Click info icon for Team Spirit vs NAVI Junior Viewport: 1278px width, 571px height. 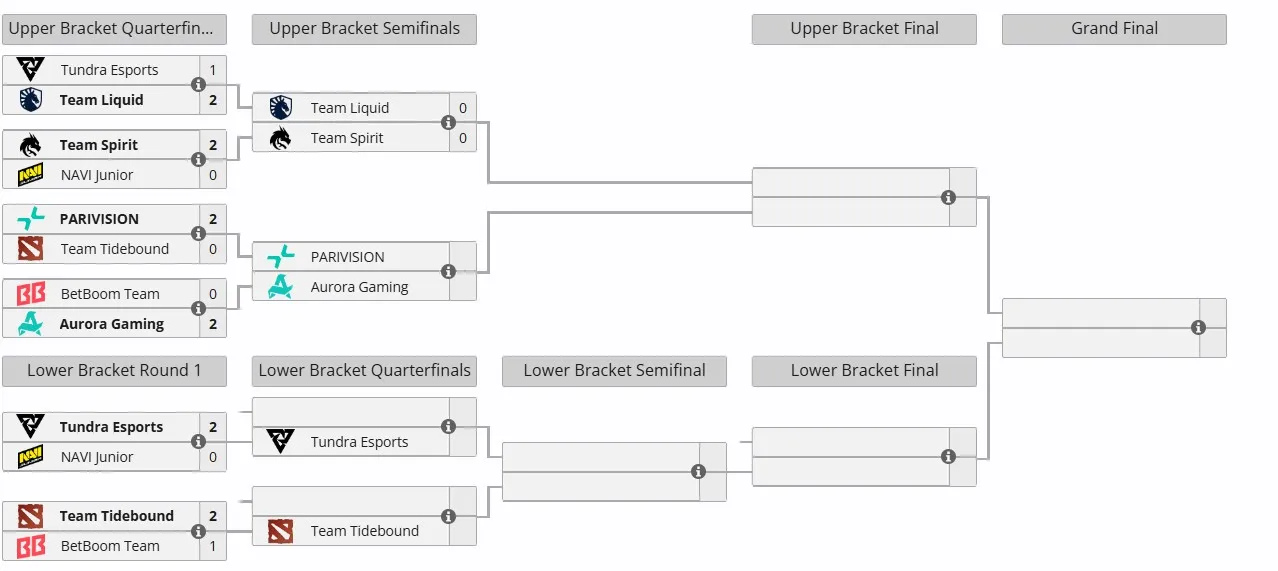(198, 159)
